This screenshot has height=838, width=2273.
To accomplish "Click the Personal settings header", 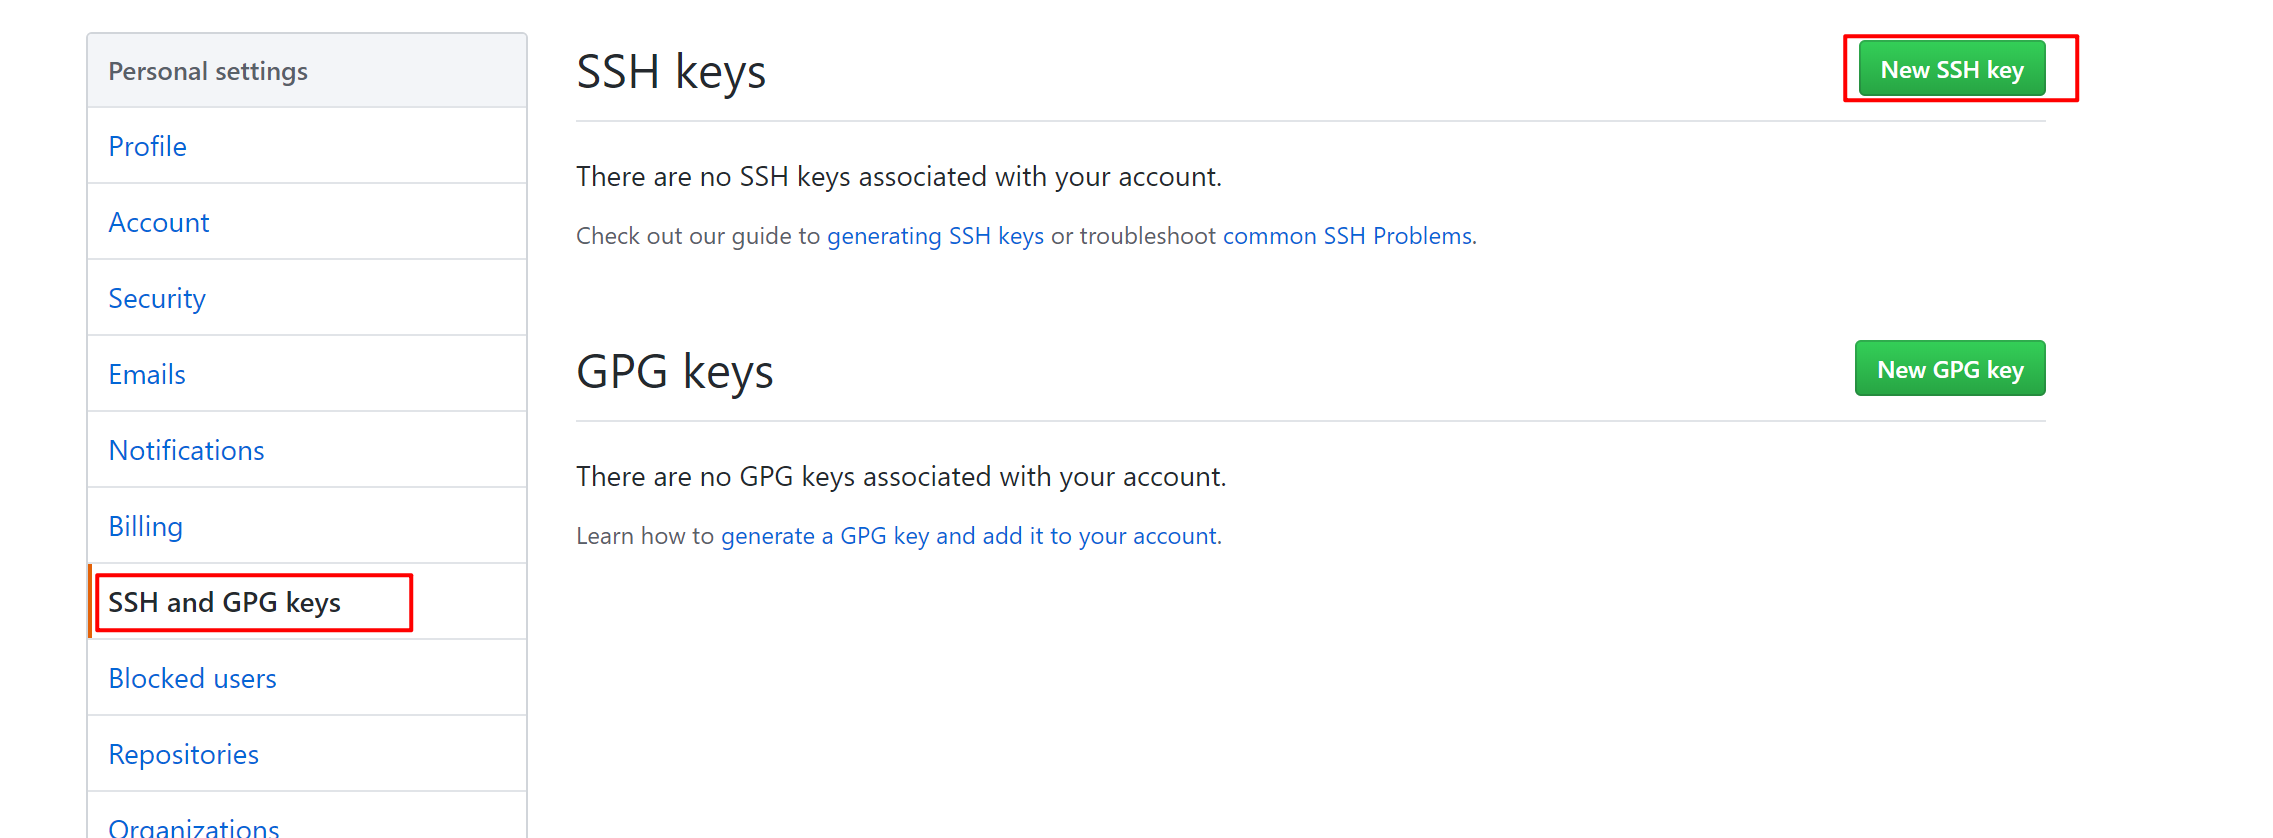I will click(x=207, y=70).
